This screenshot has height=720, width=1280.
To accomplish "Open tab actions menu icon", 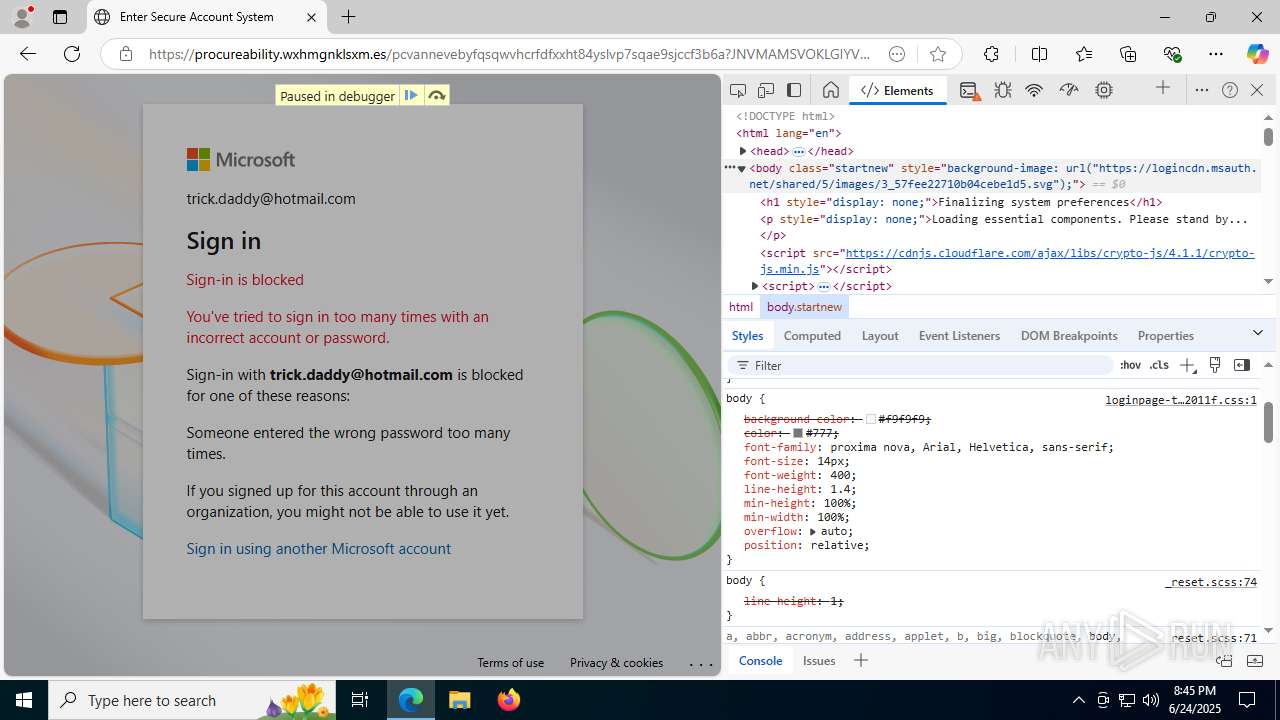I will pos(60,17).
